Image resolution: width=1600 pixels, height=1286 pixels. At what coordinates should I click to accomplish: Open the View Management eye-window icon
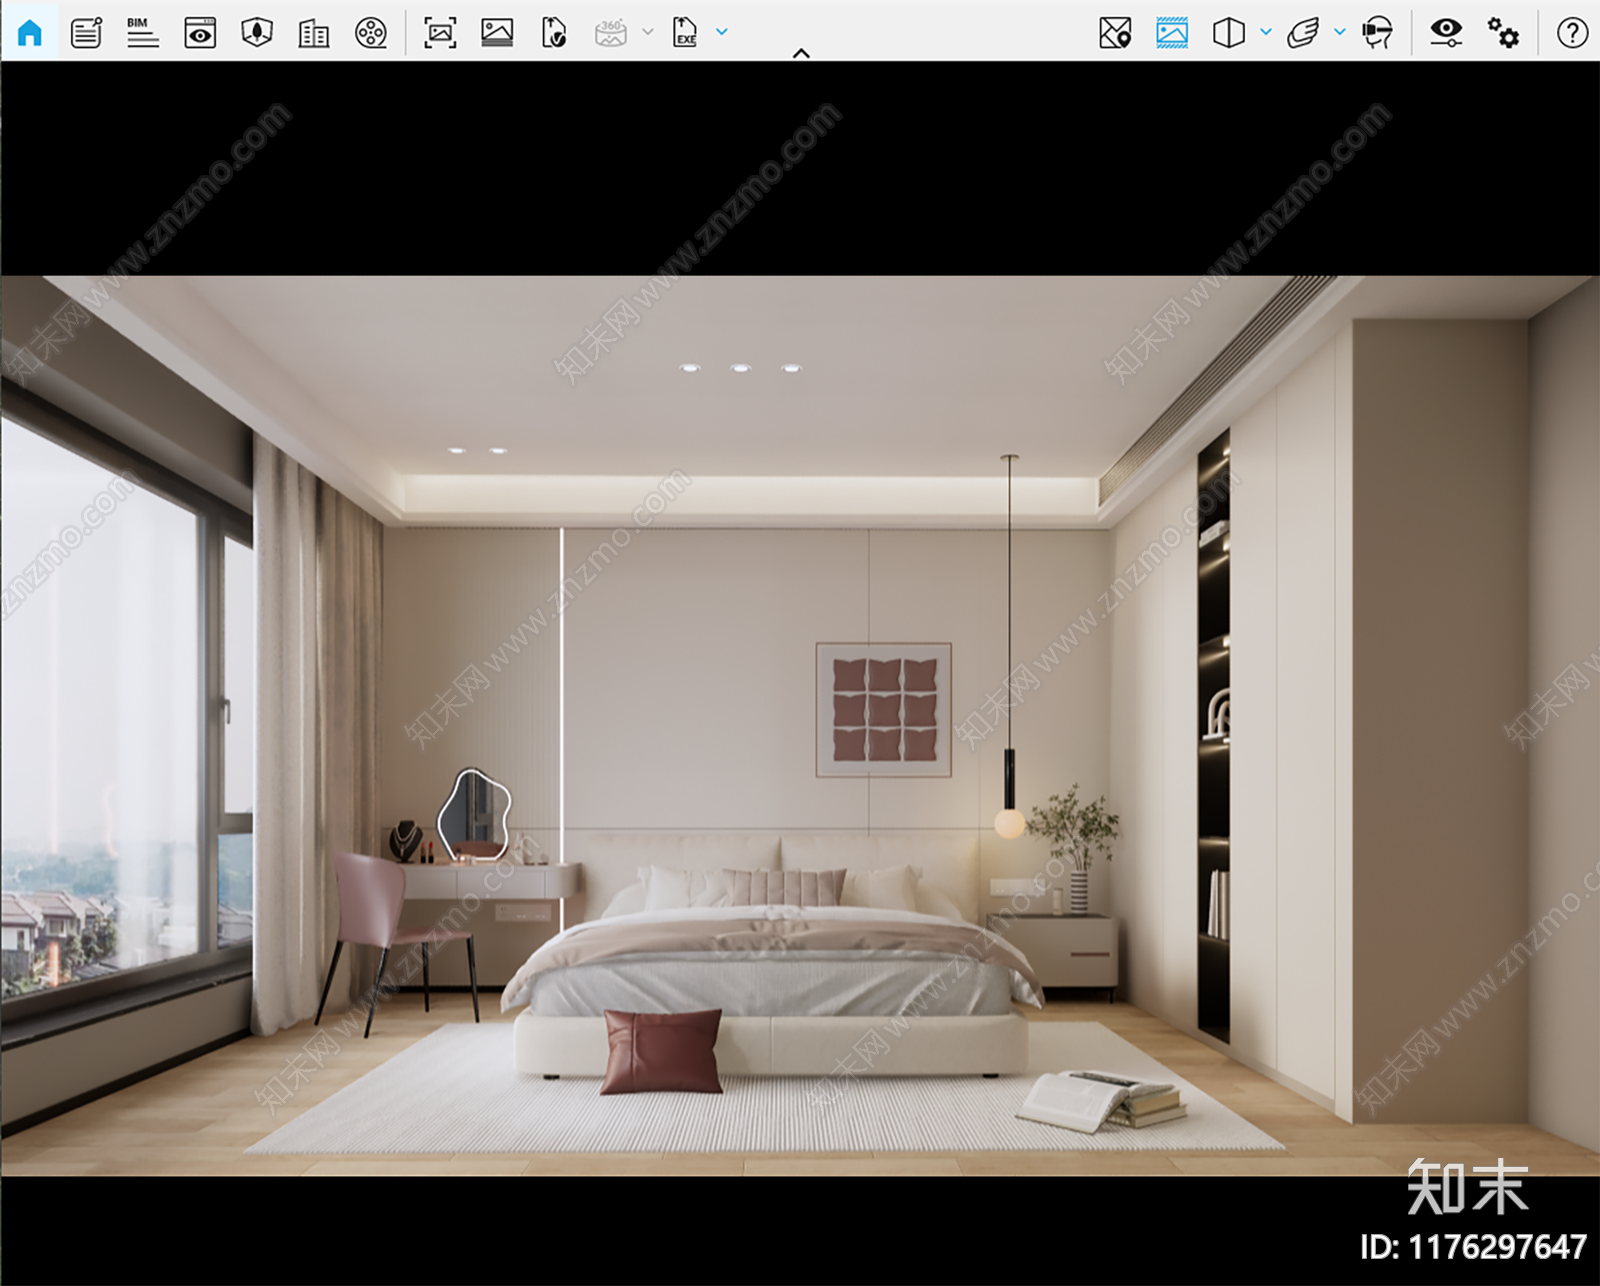[200, 33]
